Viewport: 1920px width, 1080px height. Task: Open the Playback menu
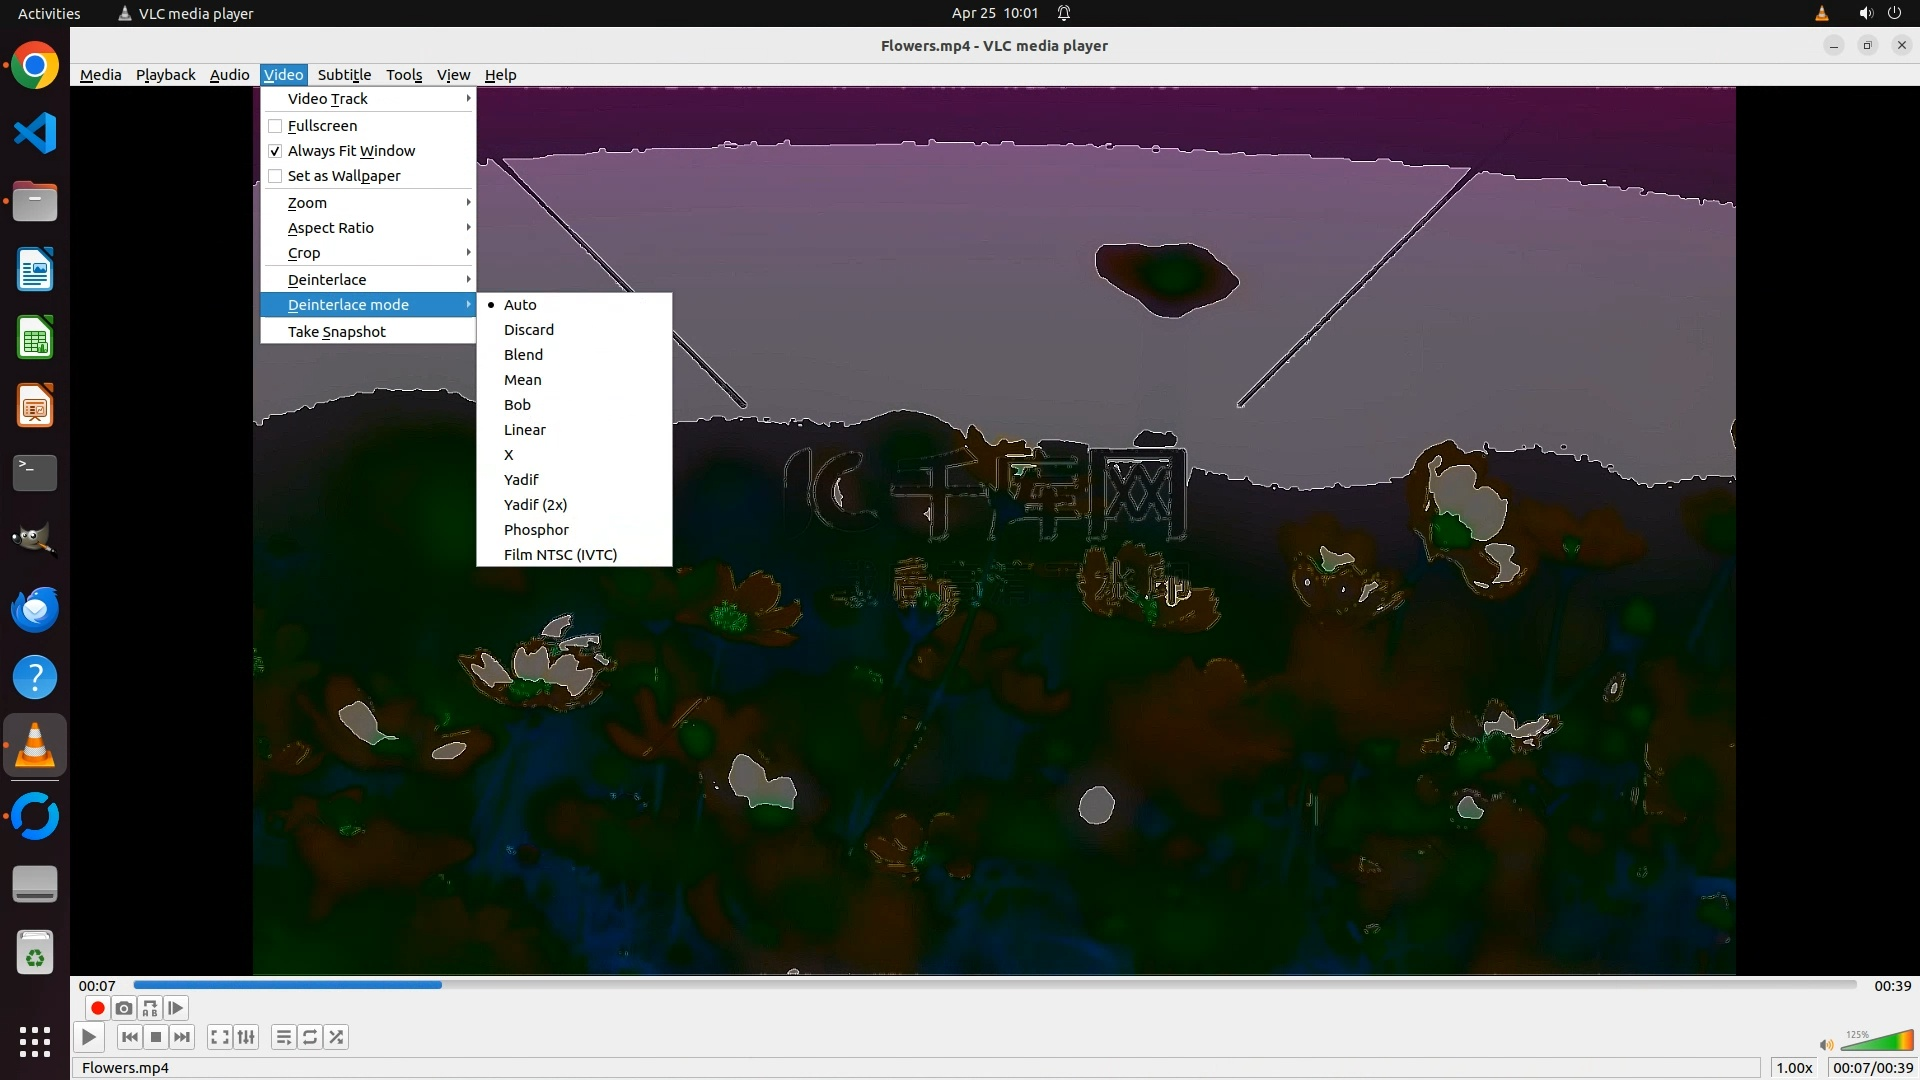[x=165, y=75]
